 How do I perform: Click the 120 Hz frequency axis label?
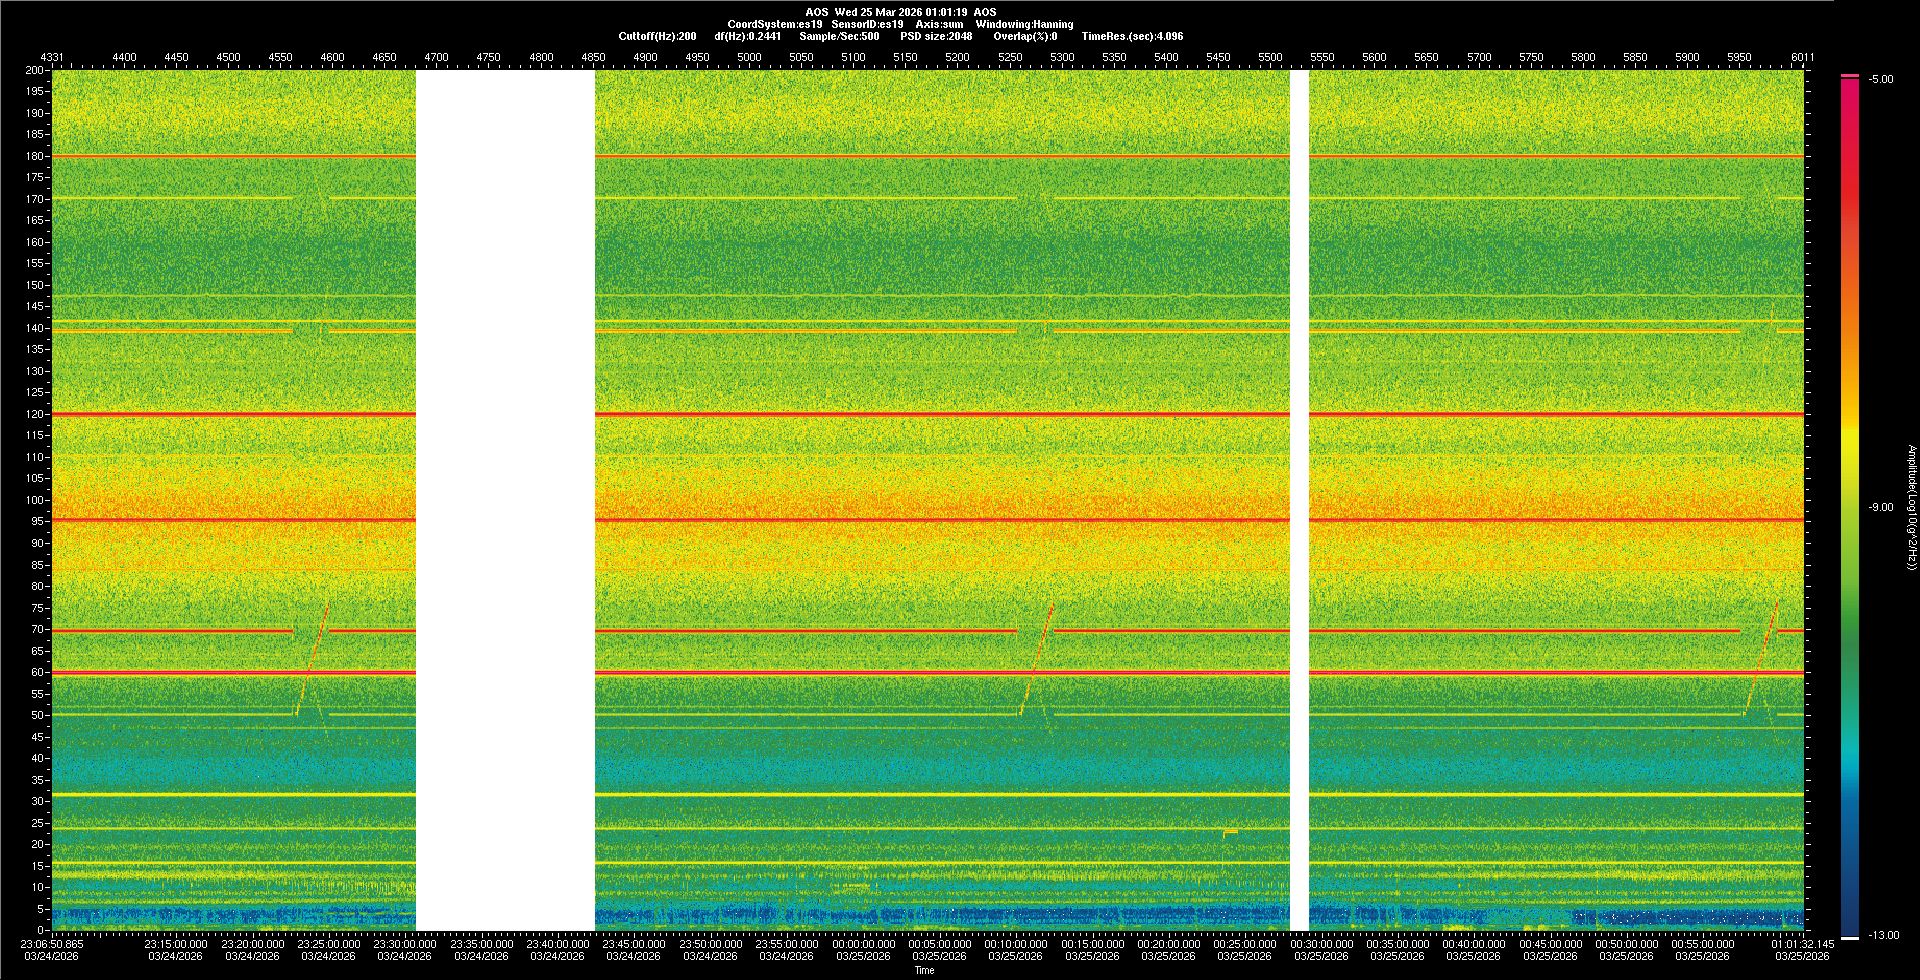(x=35, y=414)
